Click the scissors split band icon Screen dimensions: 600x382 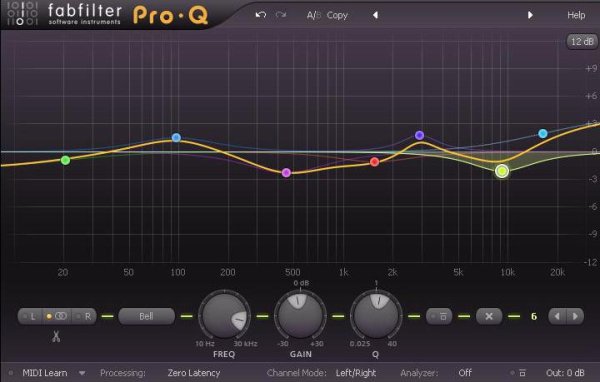point(56,336)
